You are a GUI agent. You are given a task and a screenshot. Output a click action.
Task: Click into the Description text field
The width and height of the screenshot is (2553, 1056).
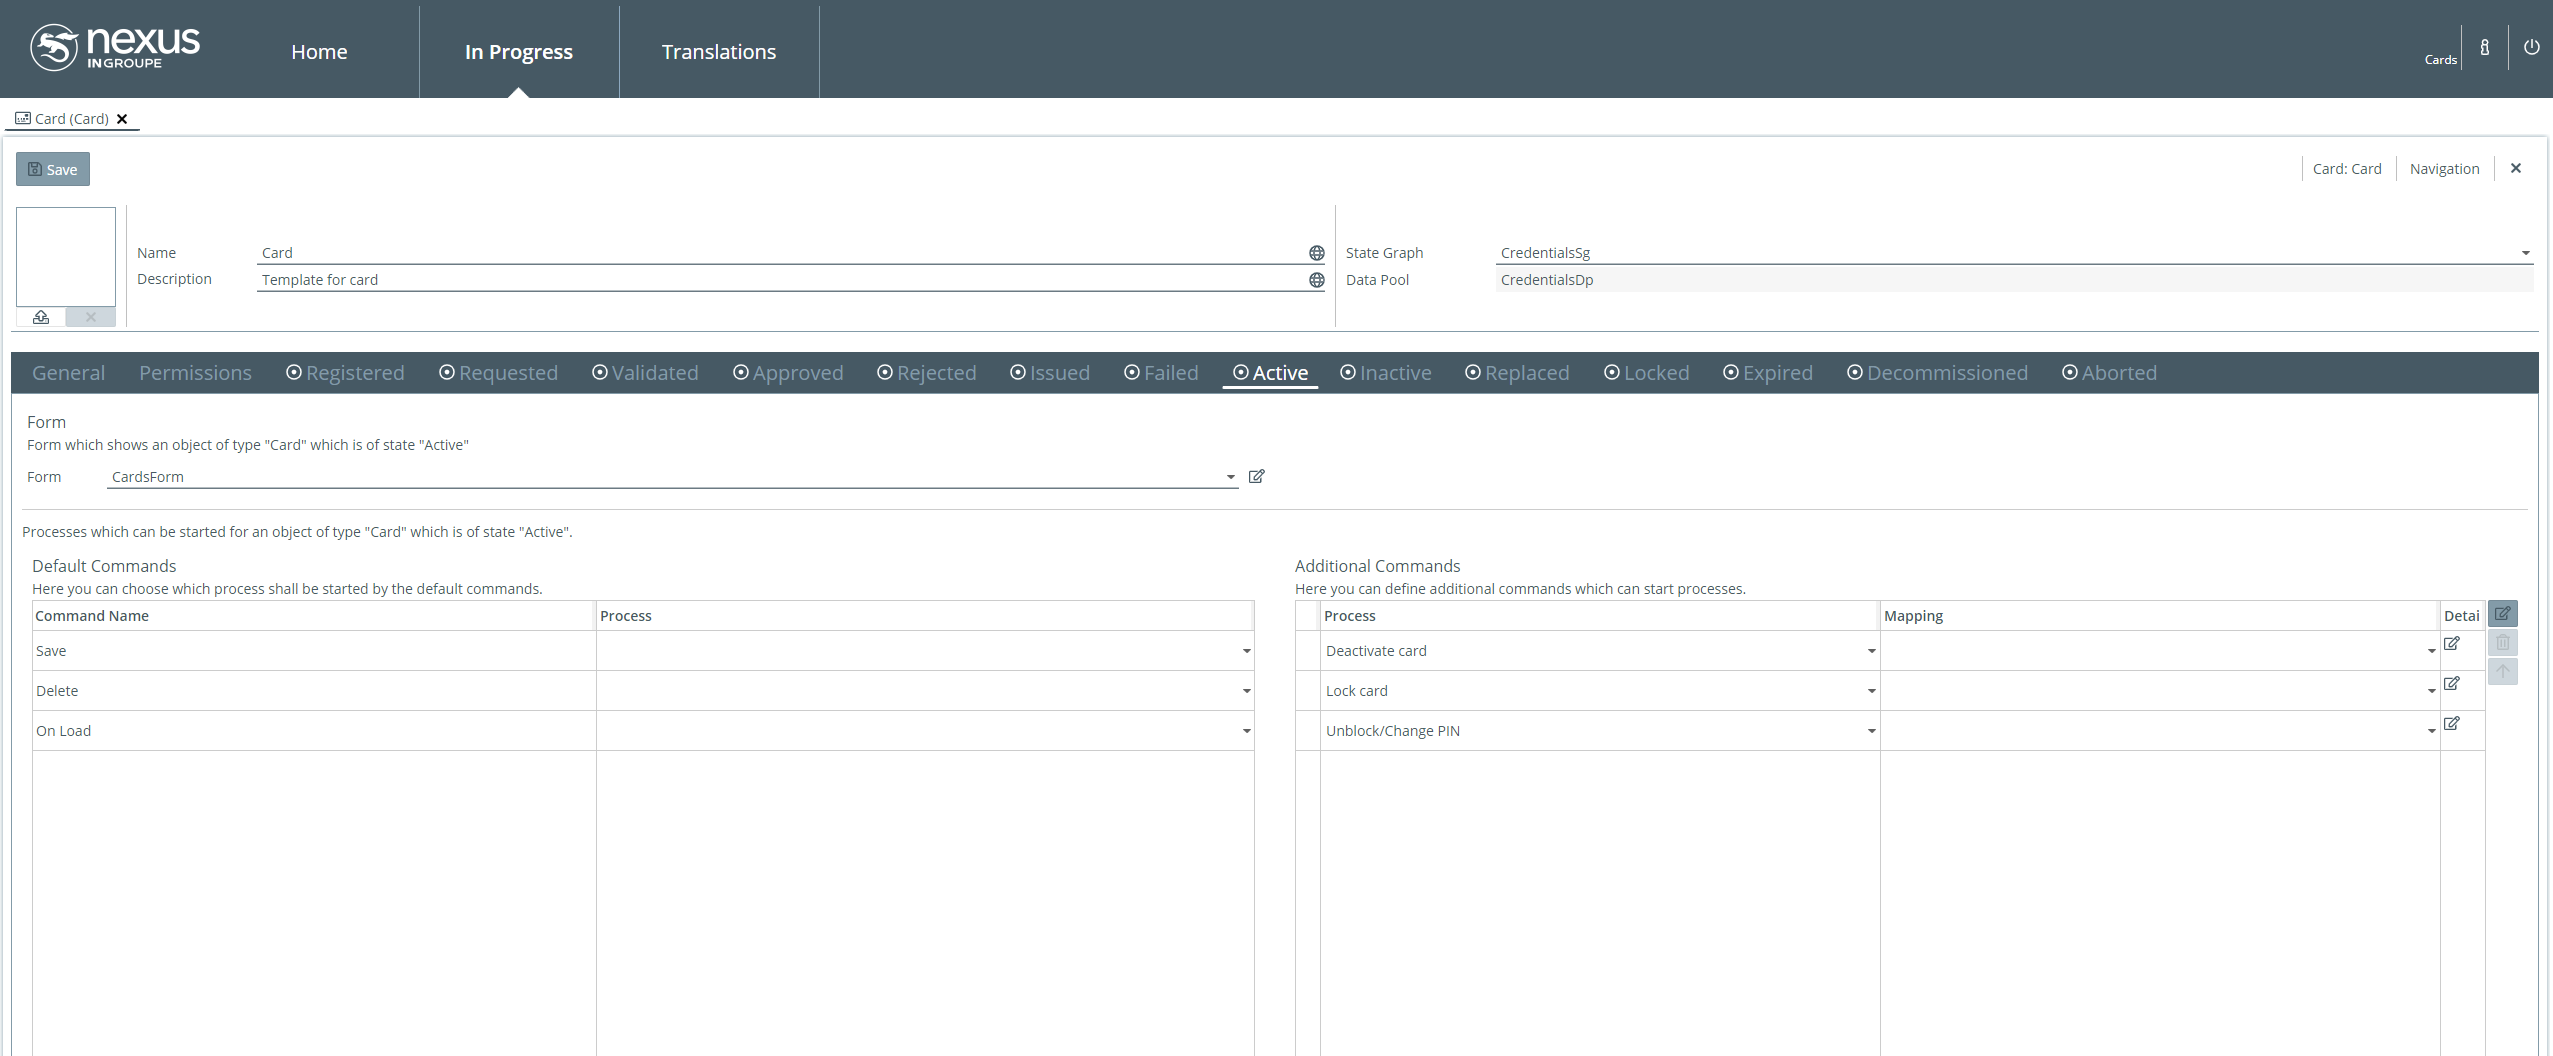[780, 280]
